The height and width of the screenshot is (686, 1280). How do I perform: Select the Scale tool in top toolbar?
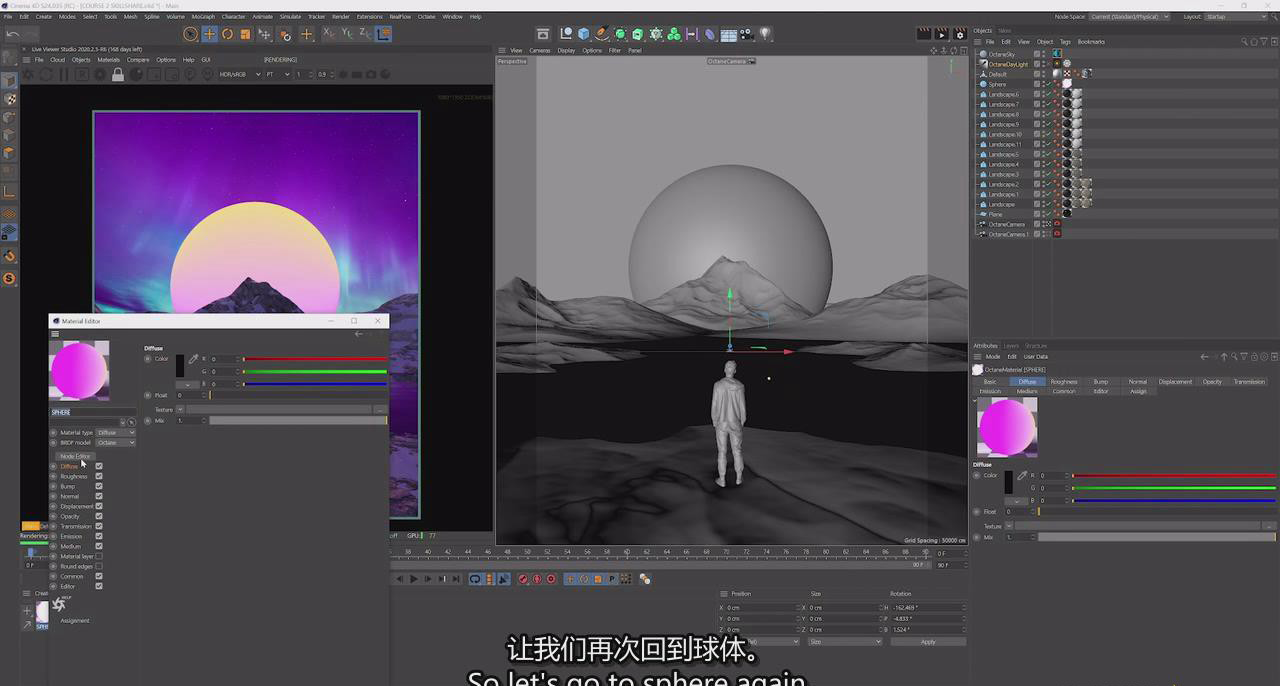pos(245,34)
